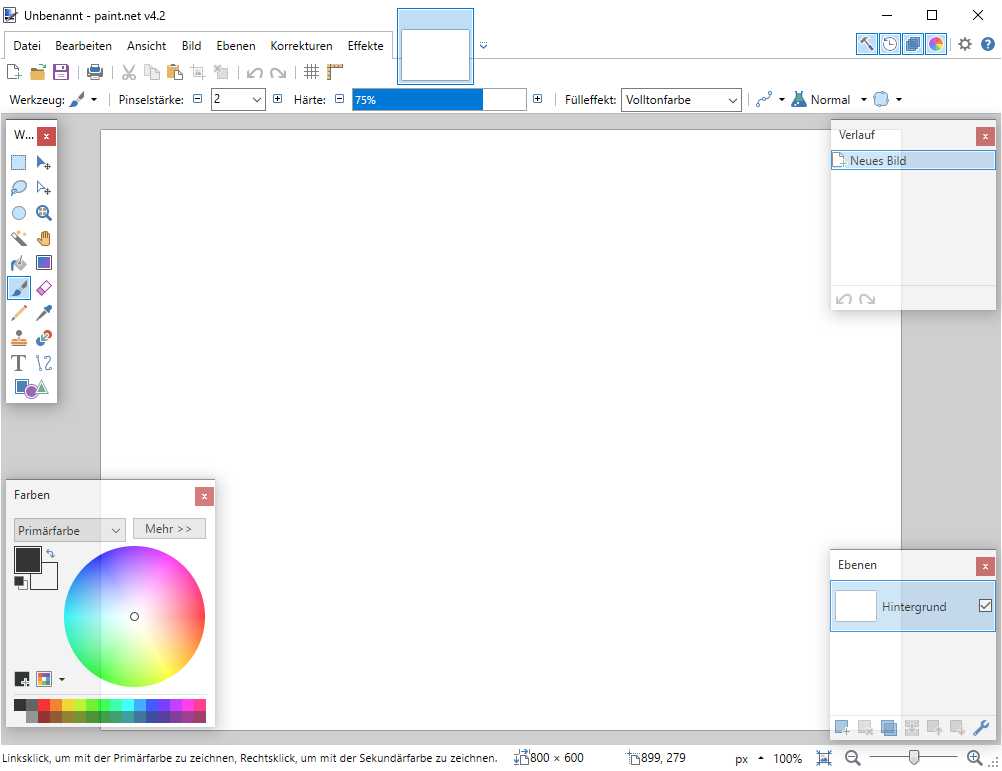
Task: Select the Zoom tool in Tools panel
Action: click(43, 213)
